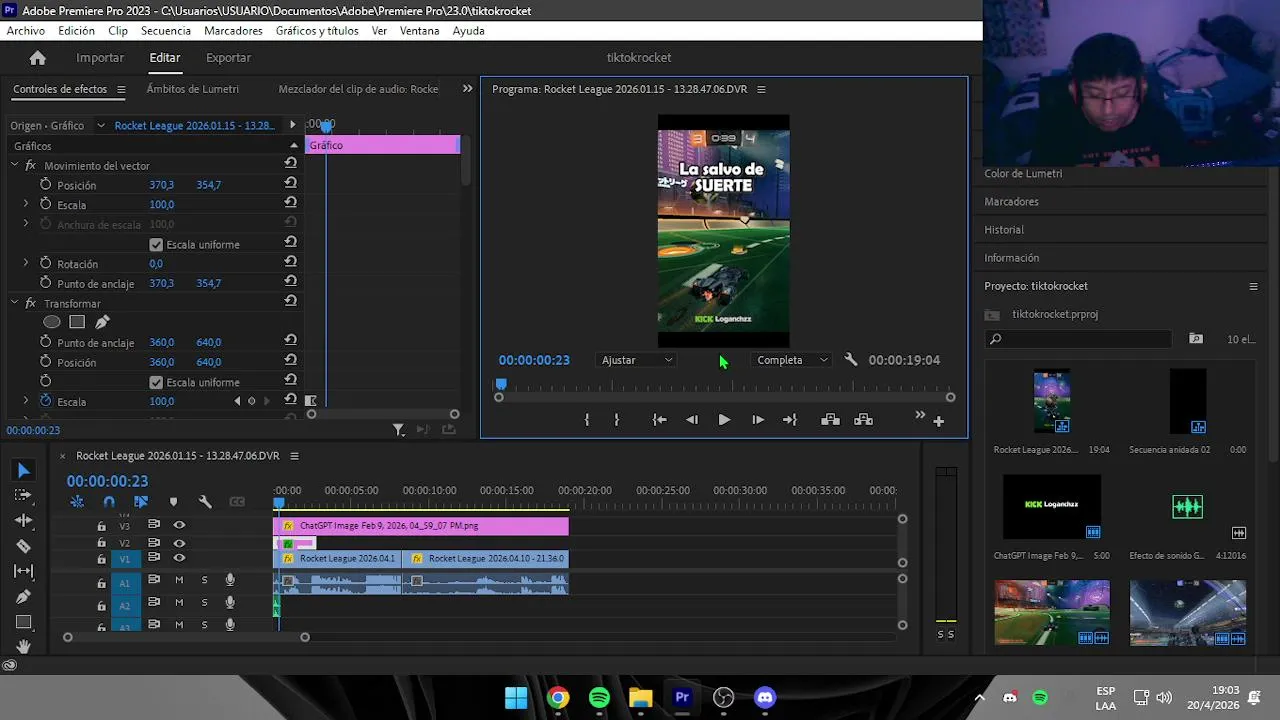Toggle Posición animation stopwatch under Movimiento del vector

[x=45, y=185]
